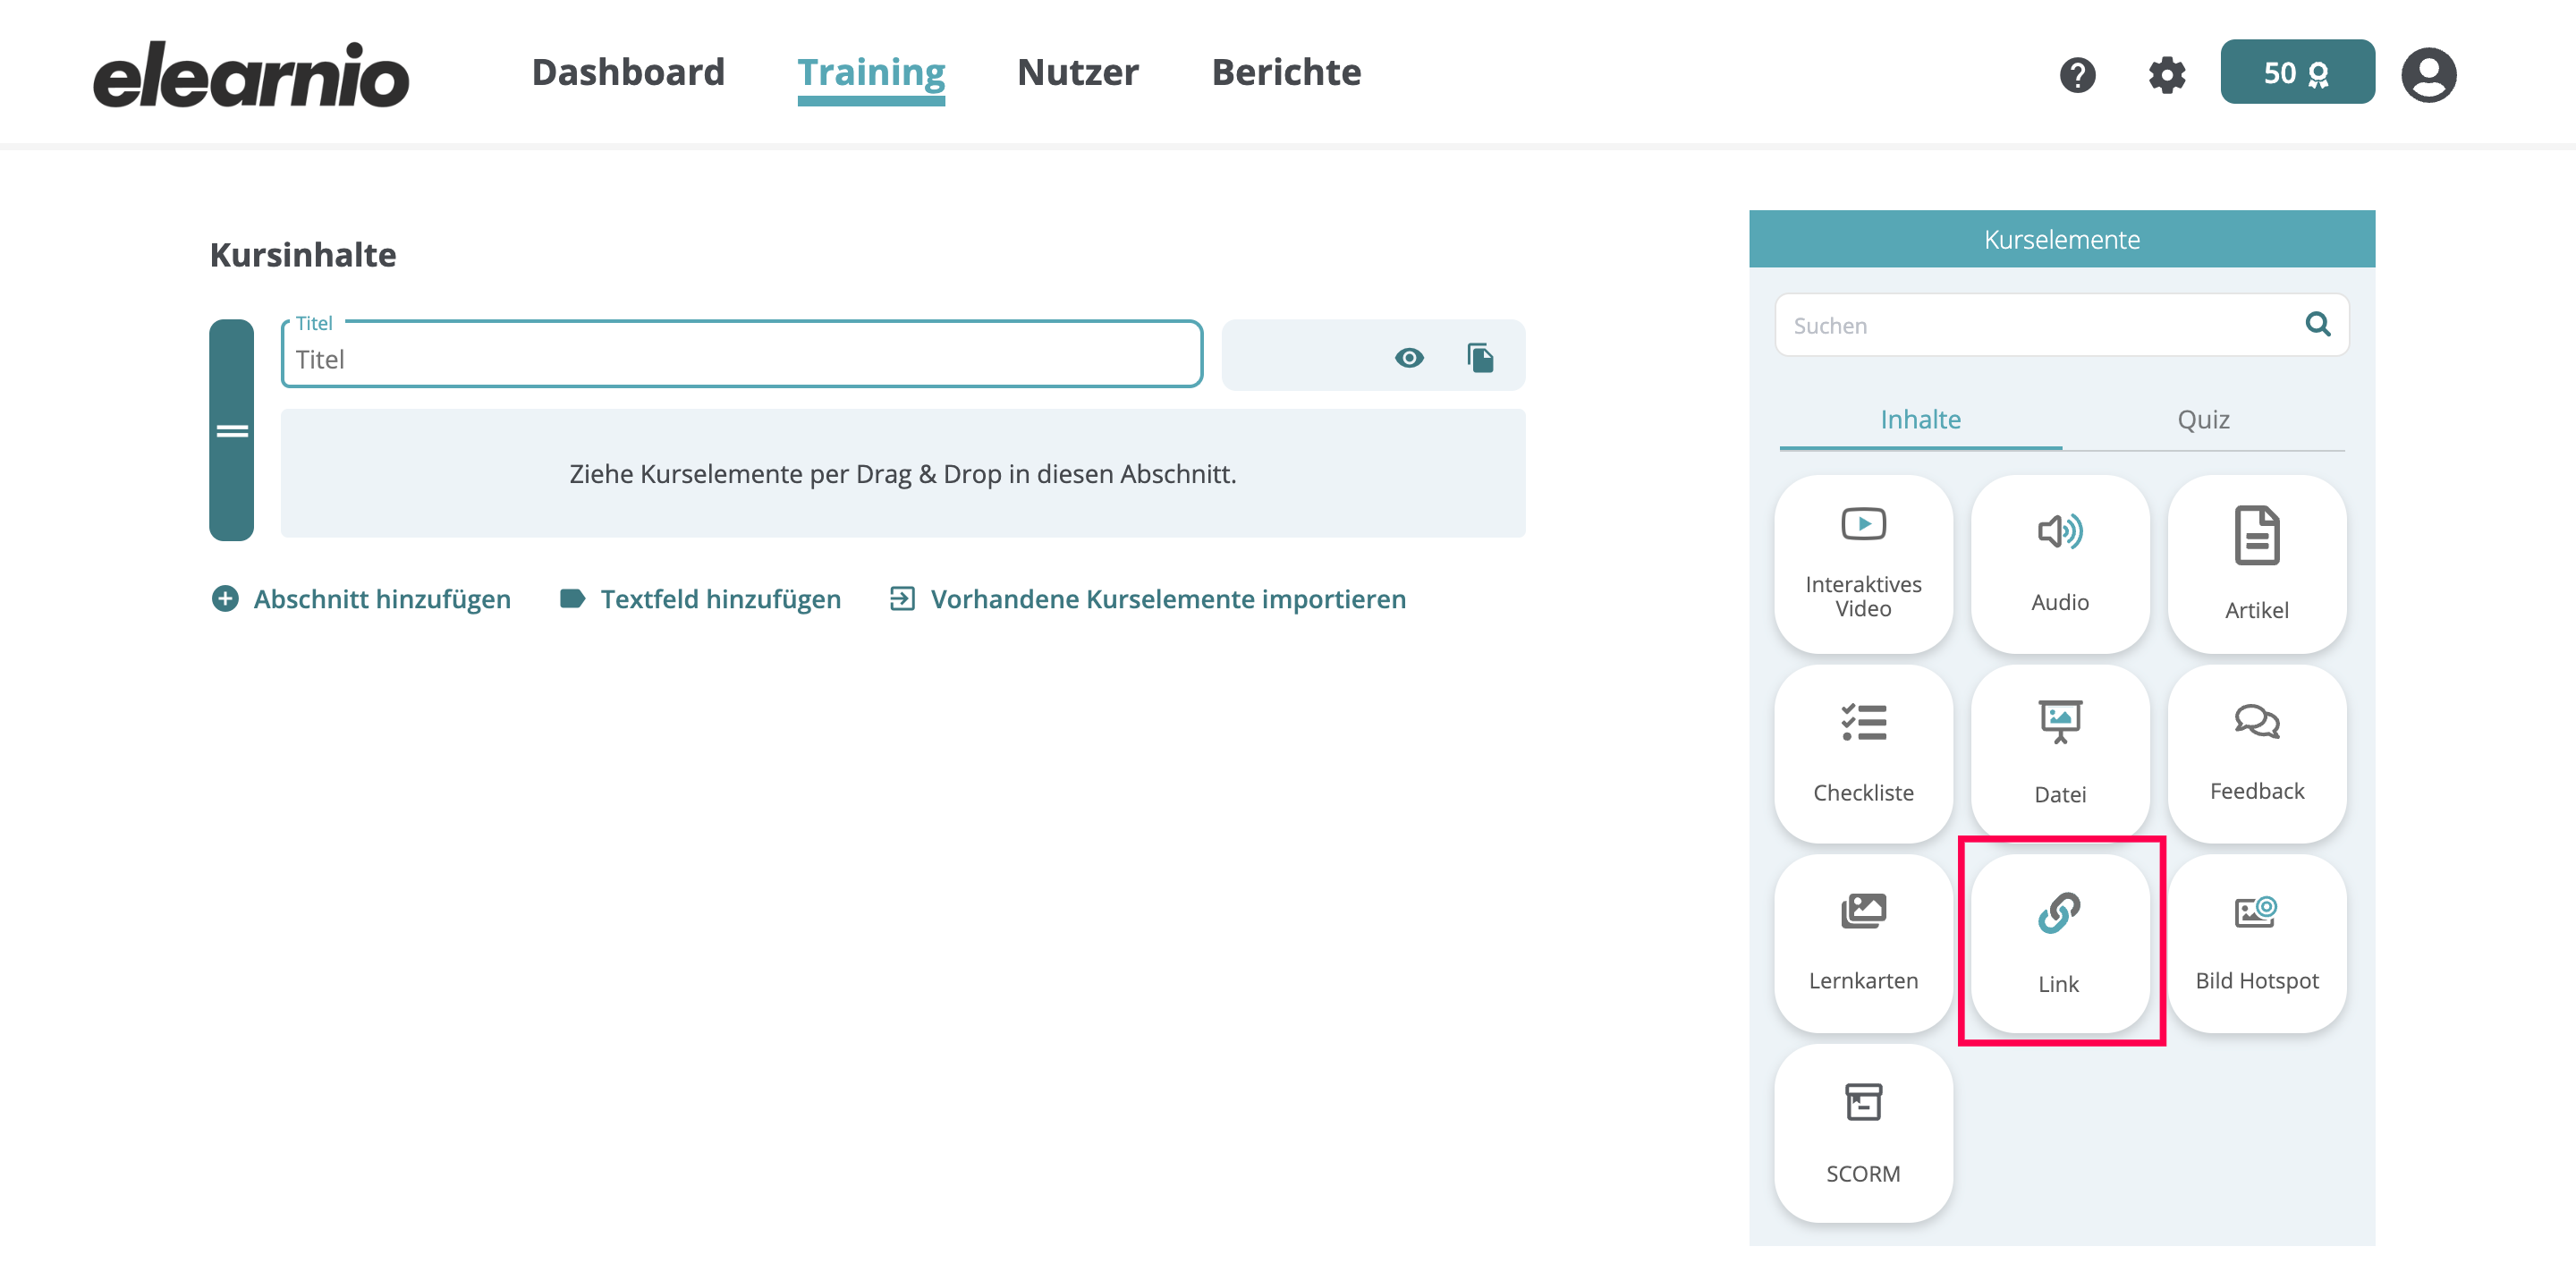Viewport: 2576px width, 1272px height.
Task: Open the user profile avatar
Action: point(2429,74)
